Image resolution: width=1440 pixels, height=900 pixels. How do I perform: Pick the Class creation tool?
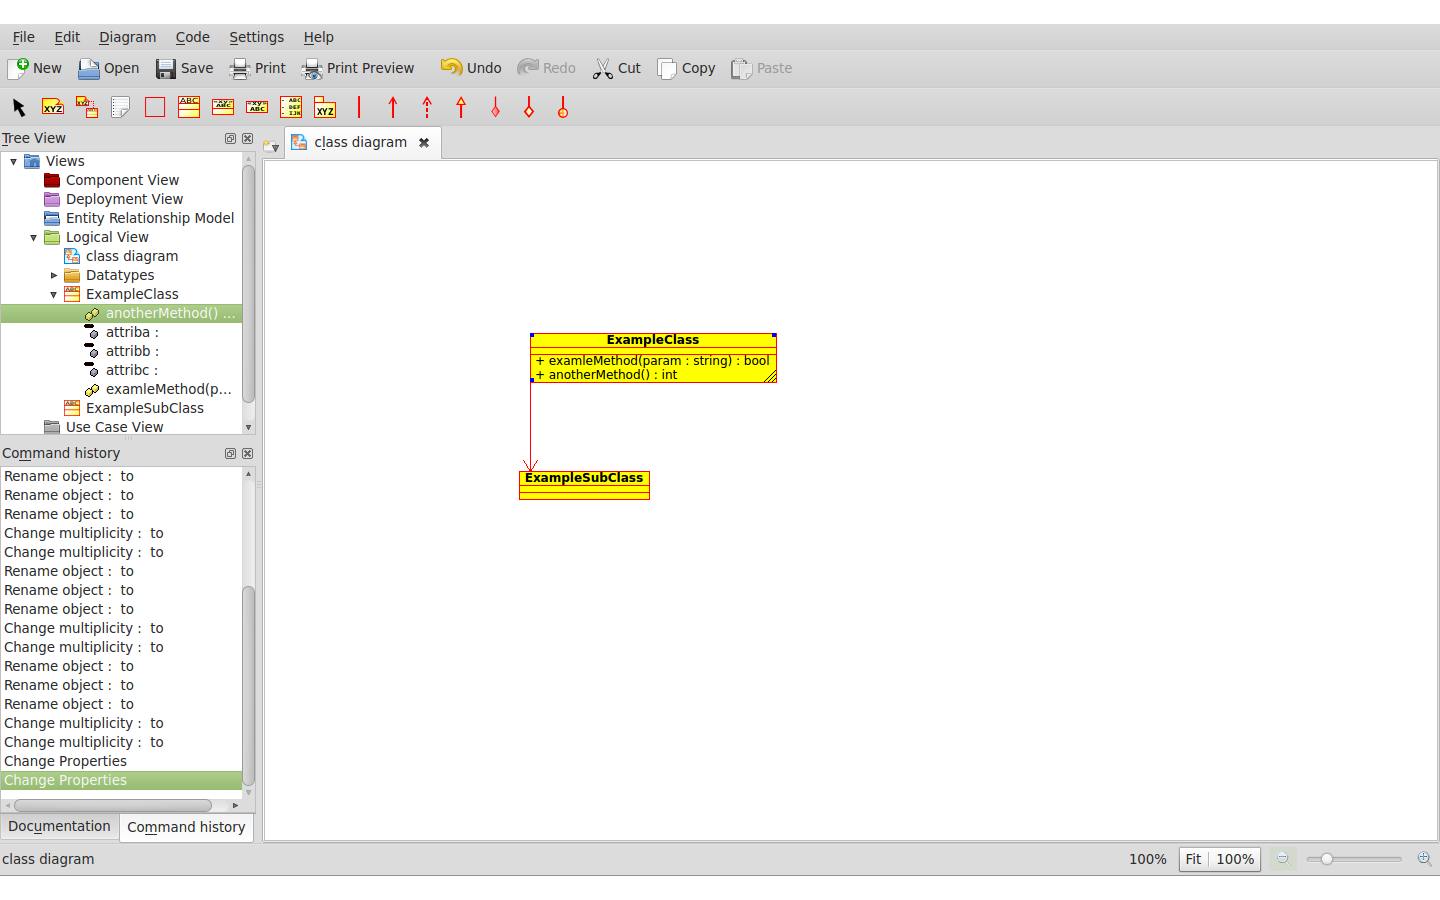(189, 107)
